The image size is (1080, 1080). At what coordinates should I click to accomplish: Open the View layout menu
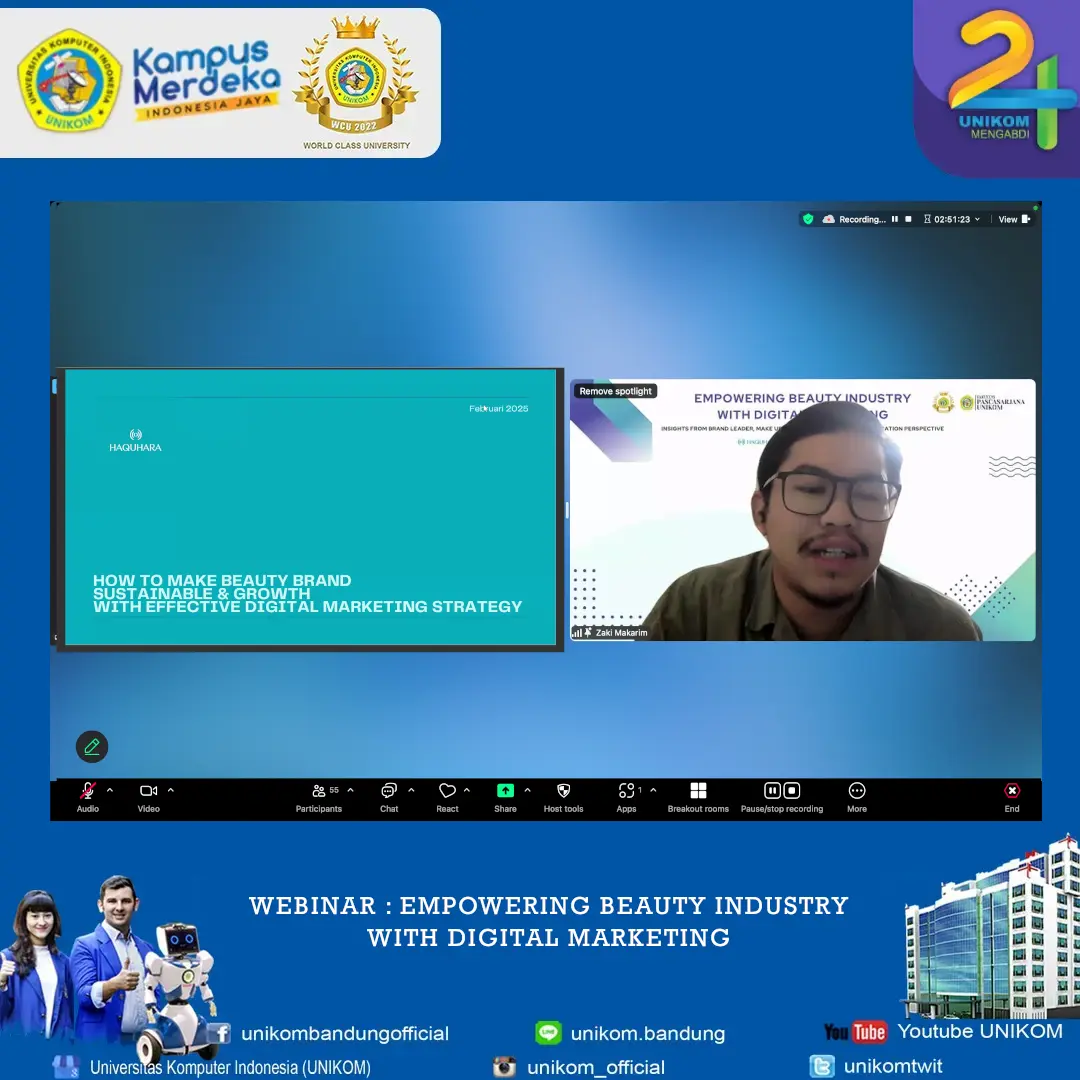pyautogui.click(x=1013, y=219)
